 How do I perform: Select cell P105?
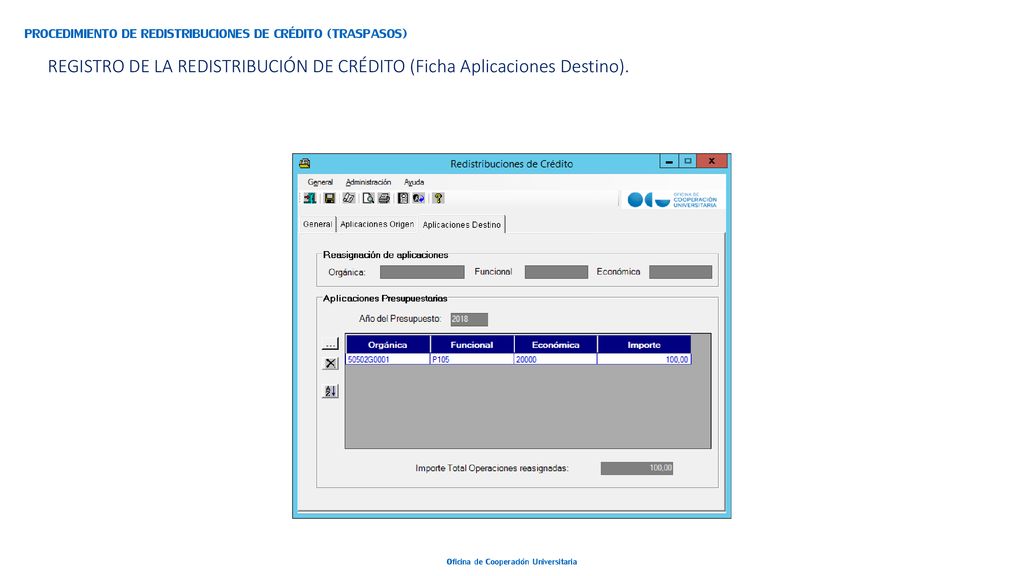pos(472,359)
